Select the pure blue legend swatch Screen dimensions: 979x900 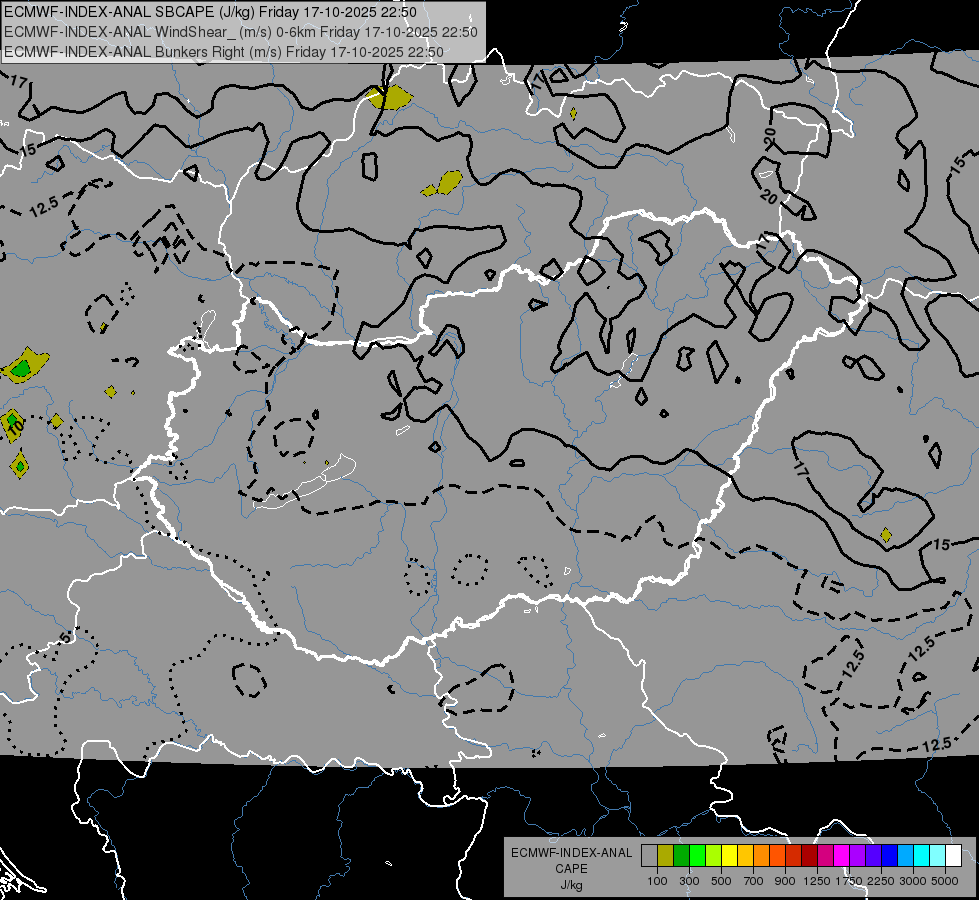(x=890, y=856)
